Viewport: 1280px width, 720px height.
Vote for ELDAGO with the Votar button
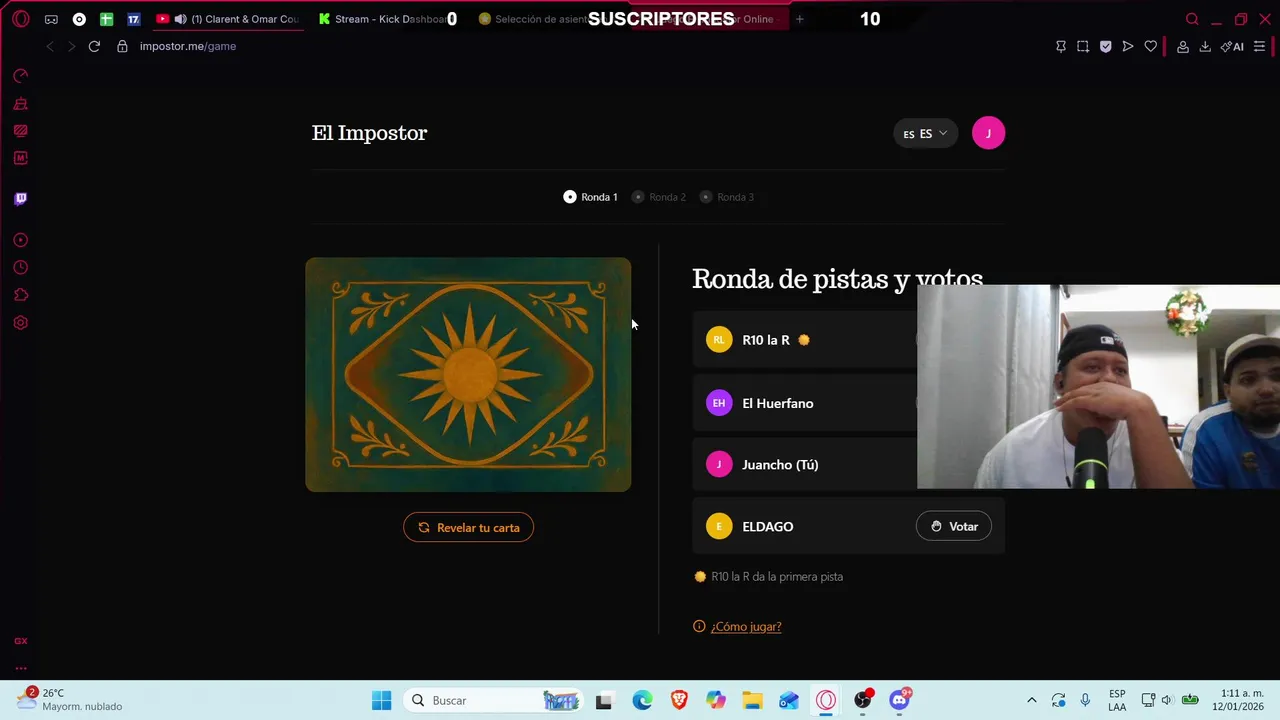coord(954,526)
